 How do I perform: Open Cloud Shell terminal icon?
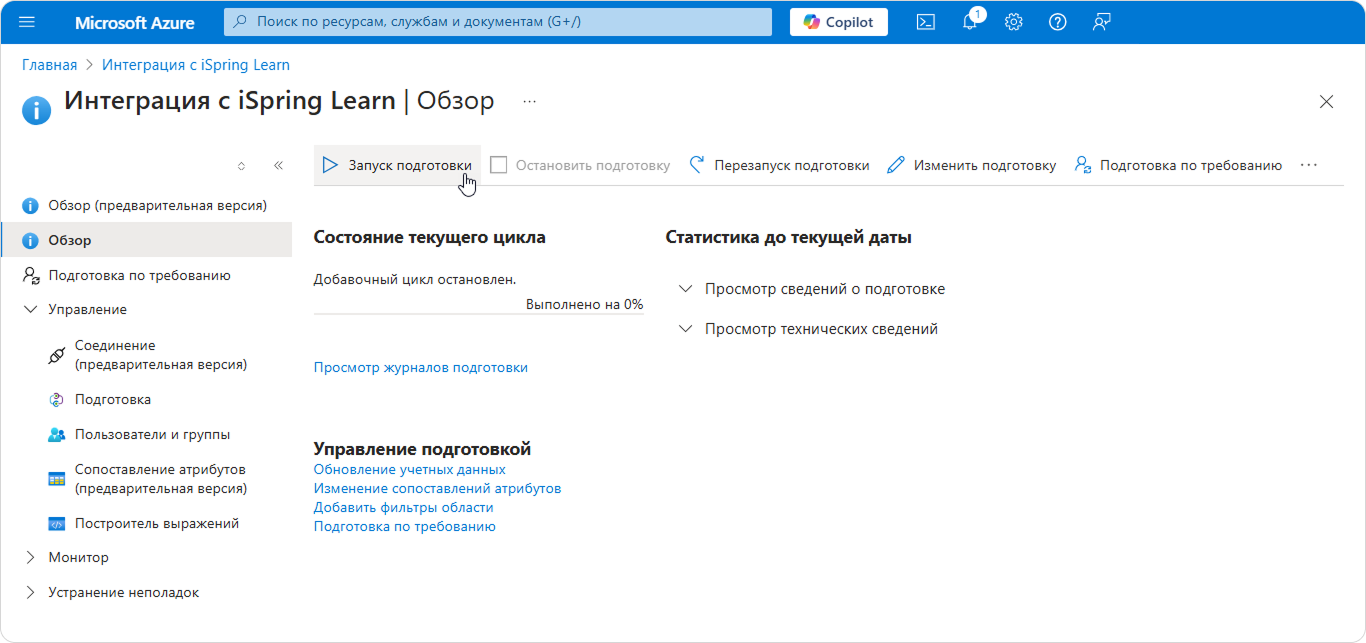coord(926,22)
